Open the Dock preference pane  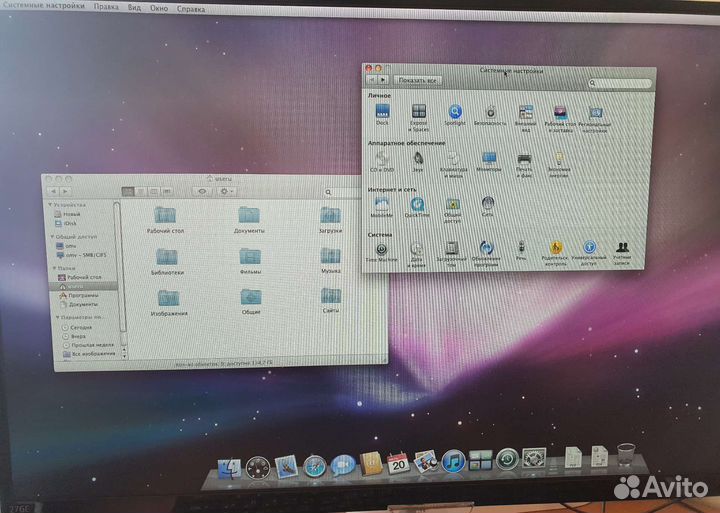coord(382,113)
